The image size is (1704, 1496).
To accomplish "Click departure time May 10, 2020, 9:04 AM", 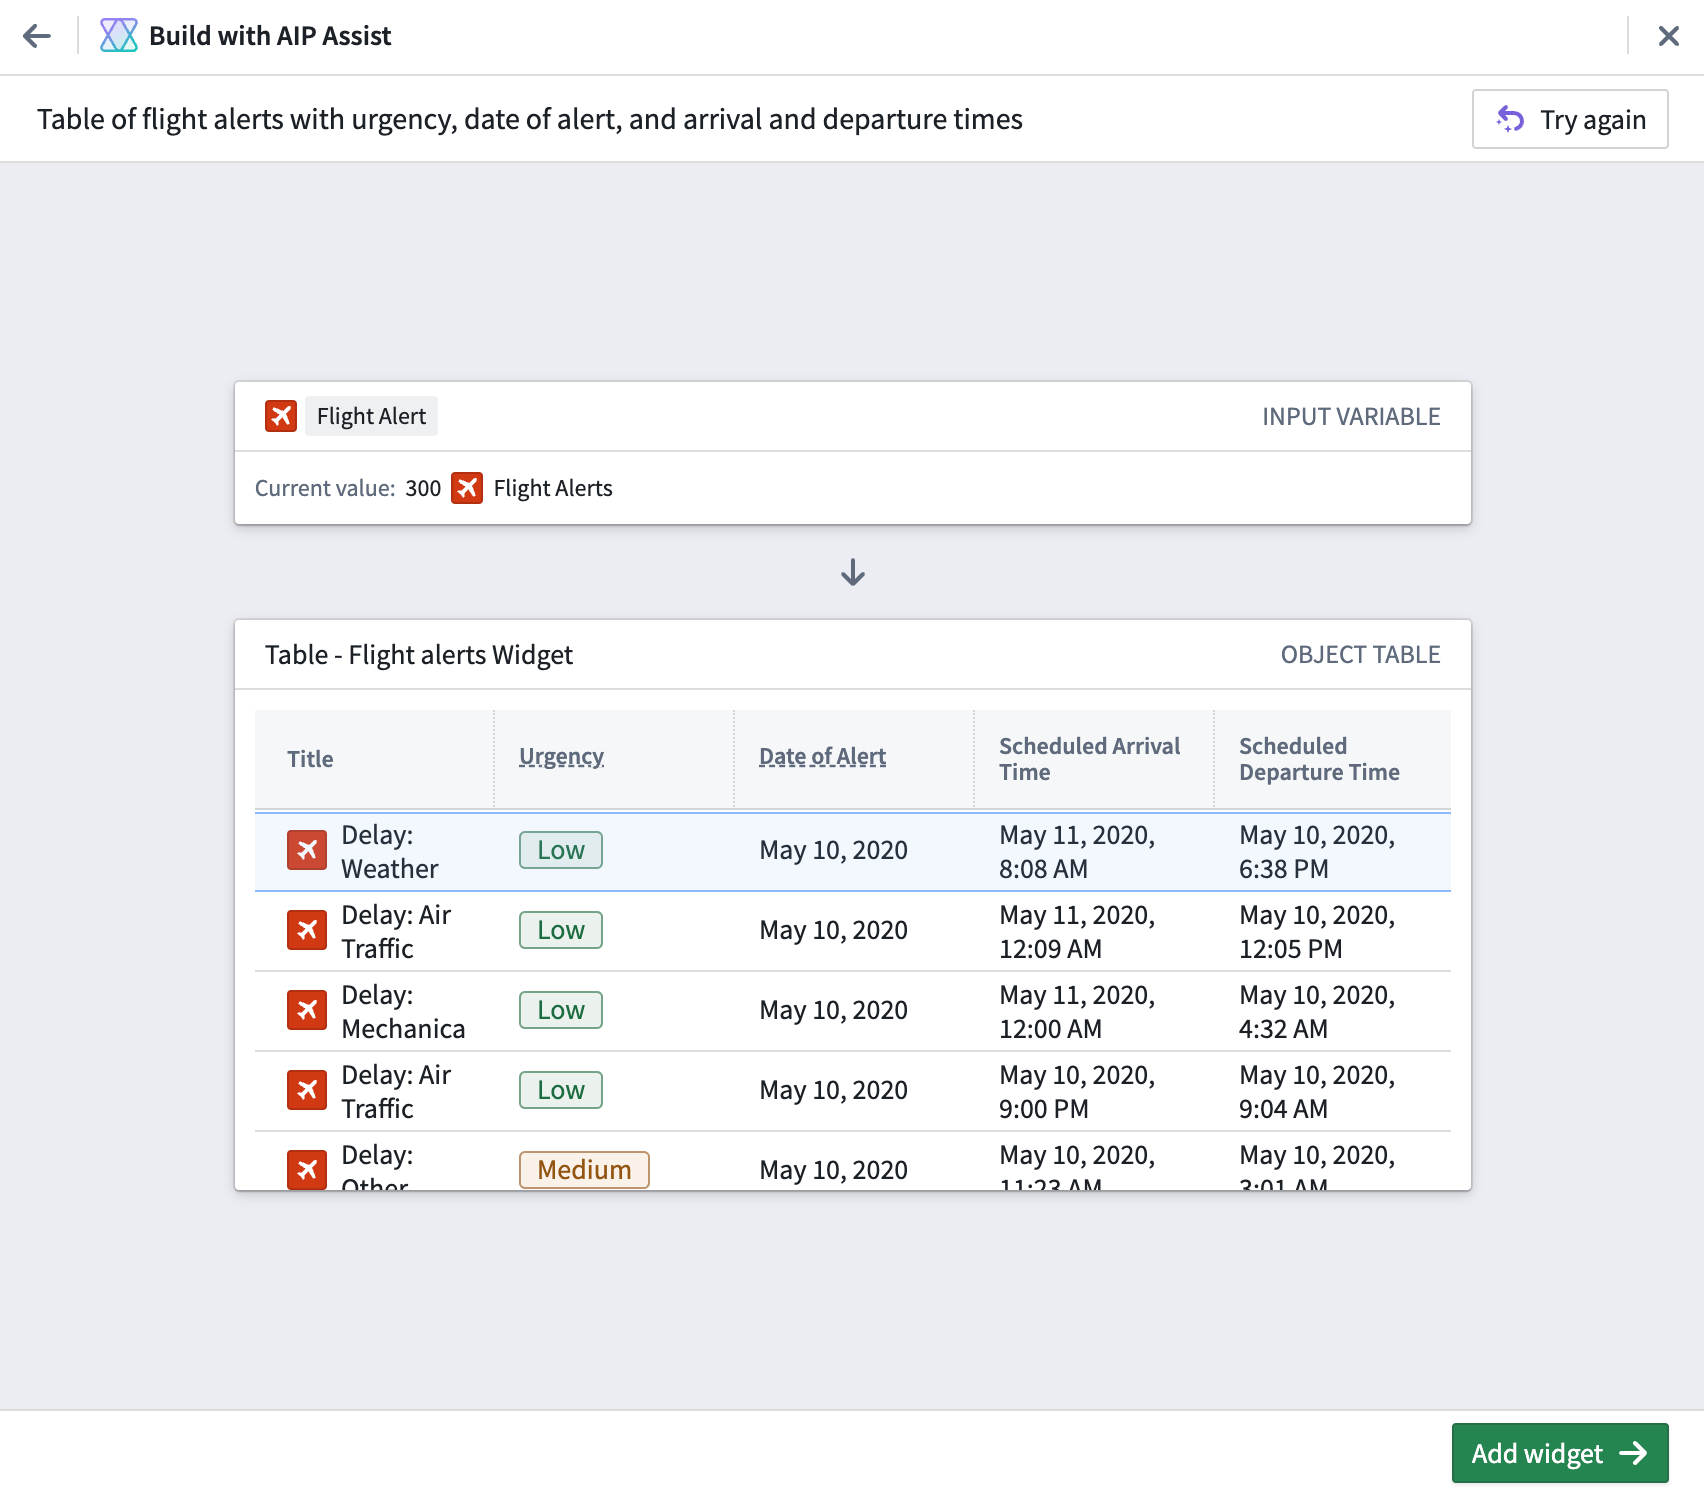I will click(x=1317, y=1091).
